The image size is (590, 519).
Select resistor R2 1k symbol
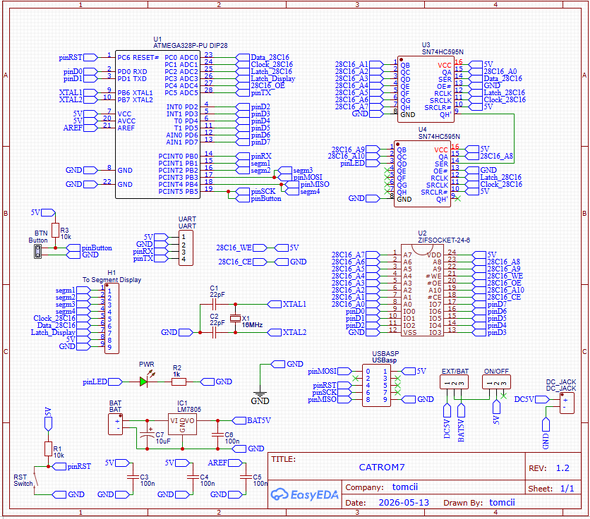pos(179,382)
